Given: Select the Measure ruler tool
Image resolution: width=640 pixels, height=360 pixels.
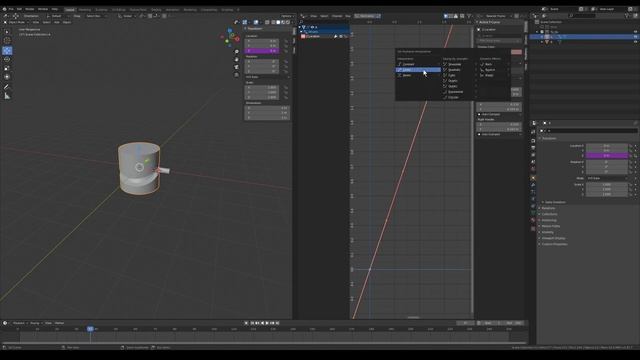Looking at the screenshot, I should [x=7, y=96].
